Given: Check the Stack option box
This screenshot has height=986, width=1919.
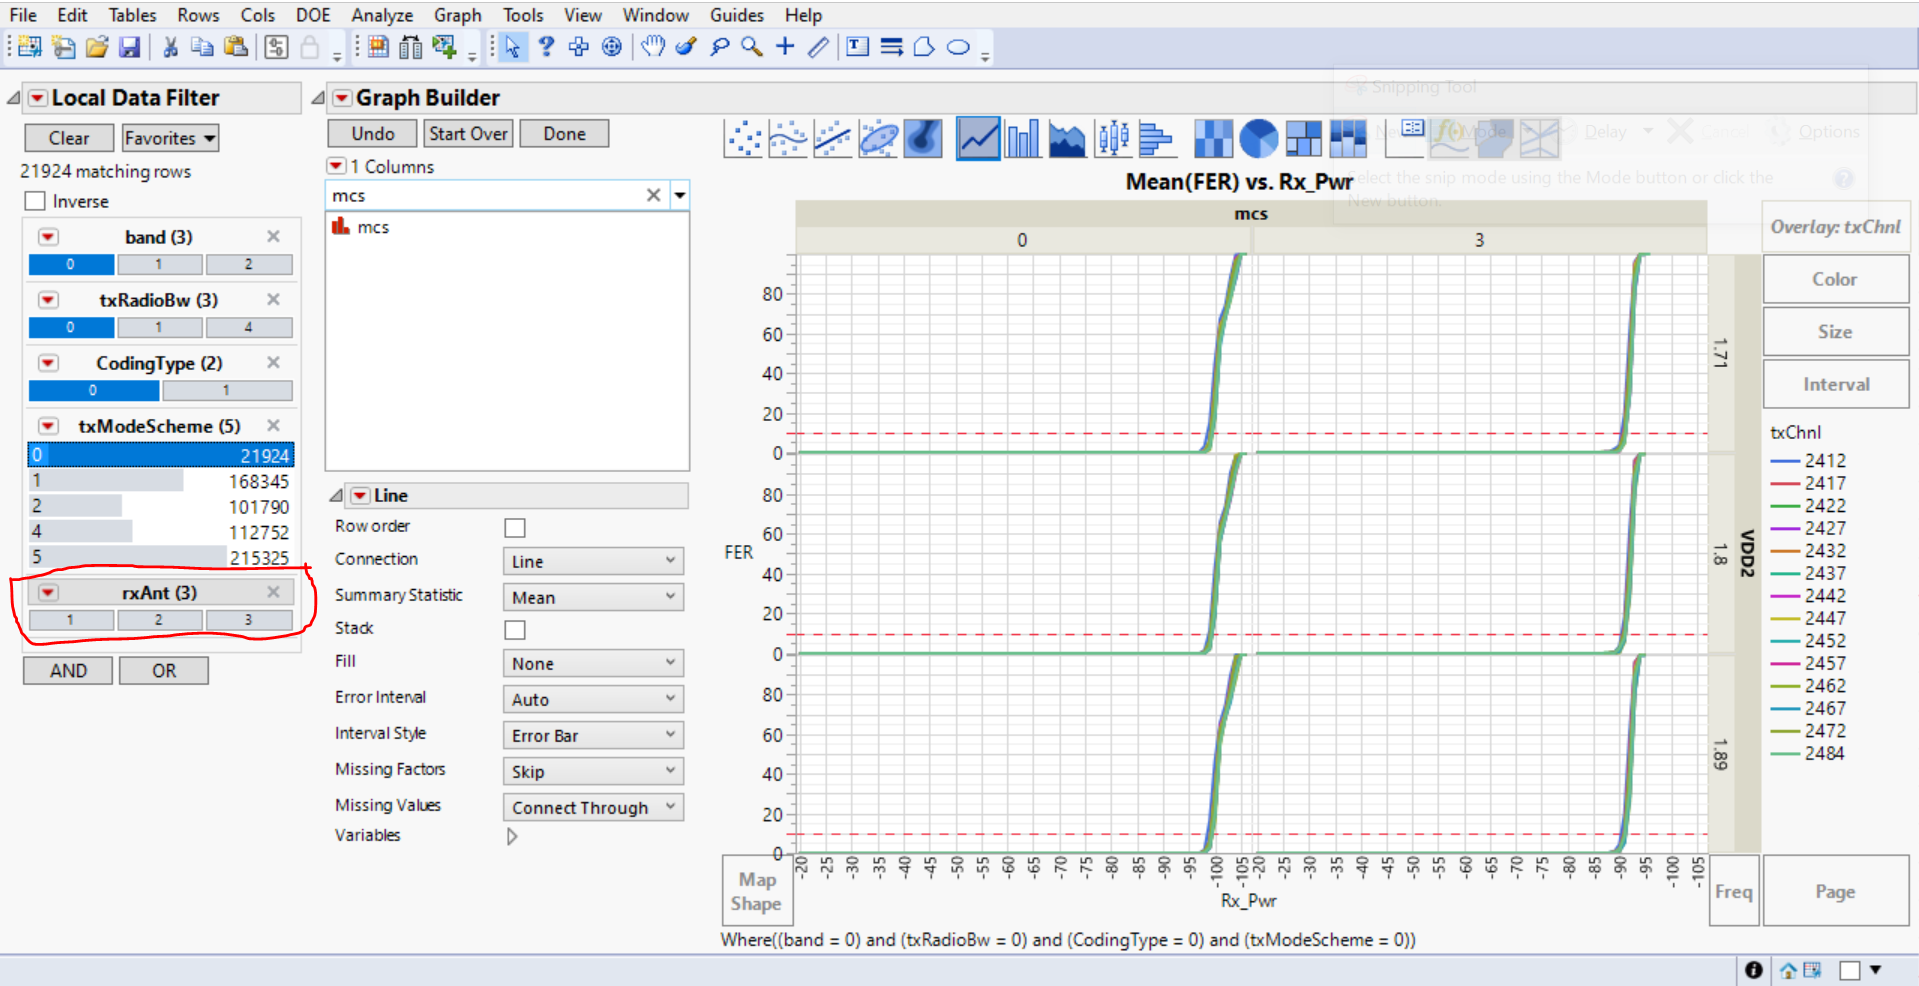Looking at the screenshot, I should pos(515,629).
